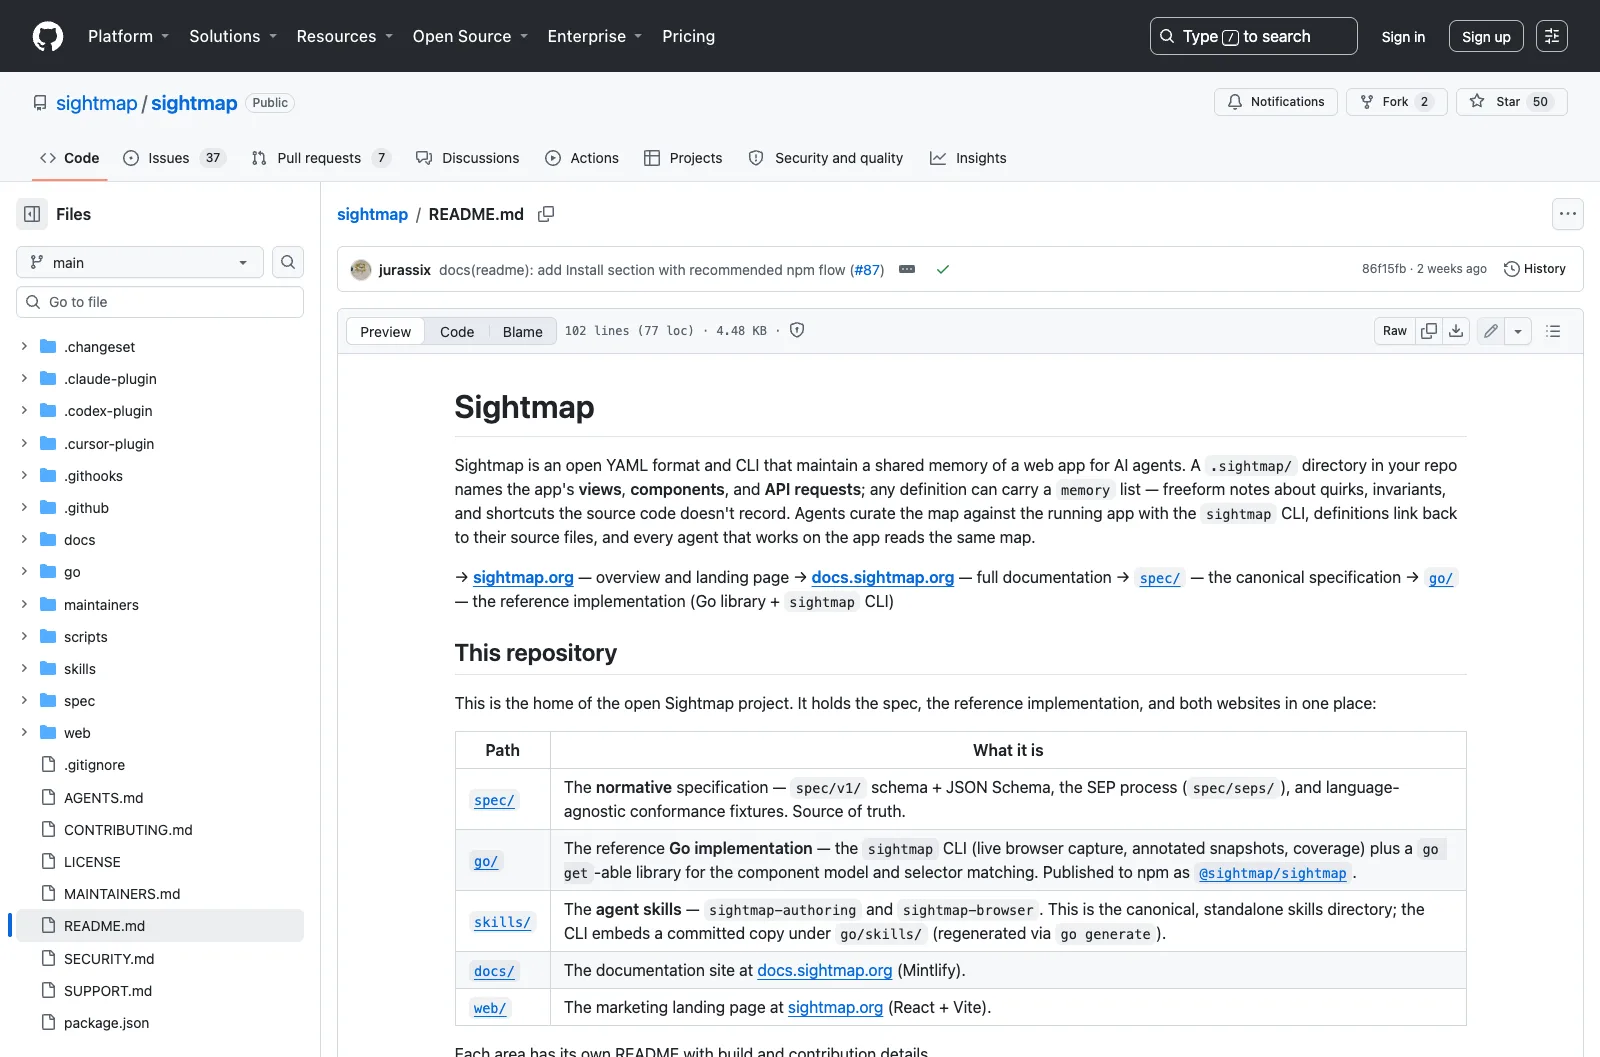This screenshot has width=1600, height=1057.
Task: Open the Actions tab
Action: click(x=582, y=158)
